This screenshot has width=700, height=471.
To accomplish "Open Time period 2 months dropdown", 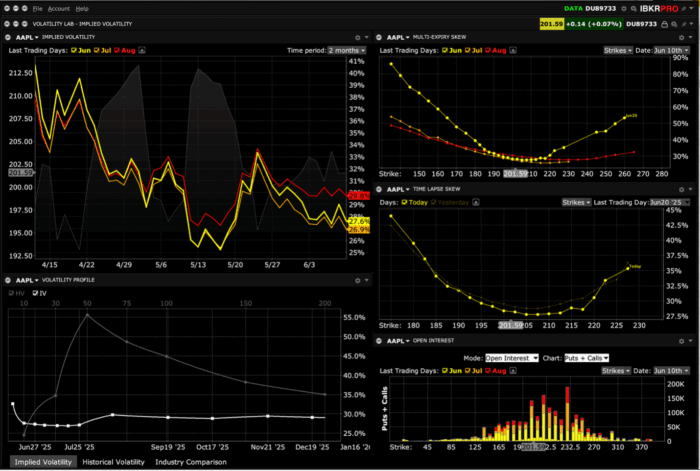I will (x=347, y=50).
